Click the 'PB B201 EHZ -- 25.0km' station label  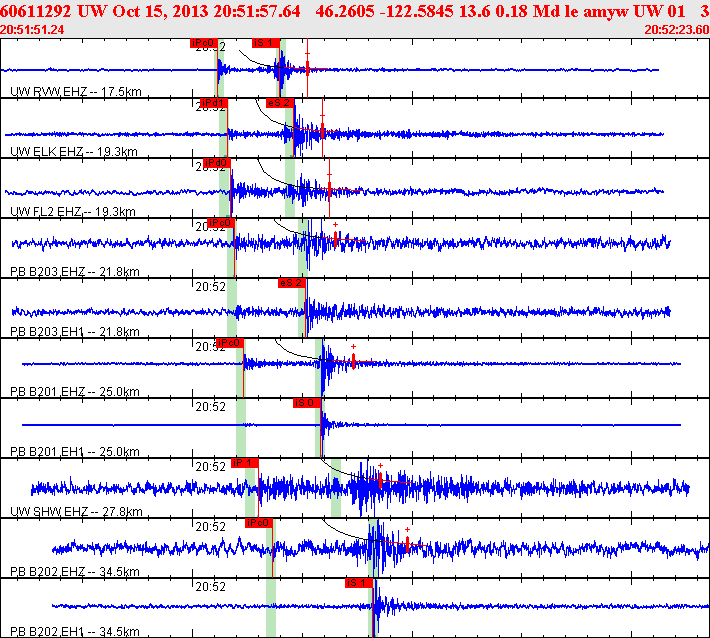75,392
